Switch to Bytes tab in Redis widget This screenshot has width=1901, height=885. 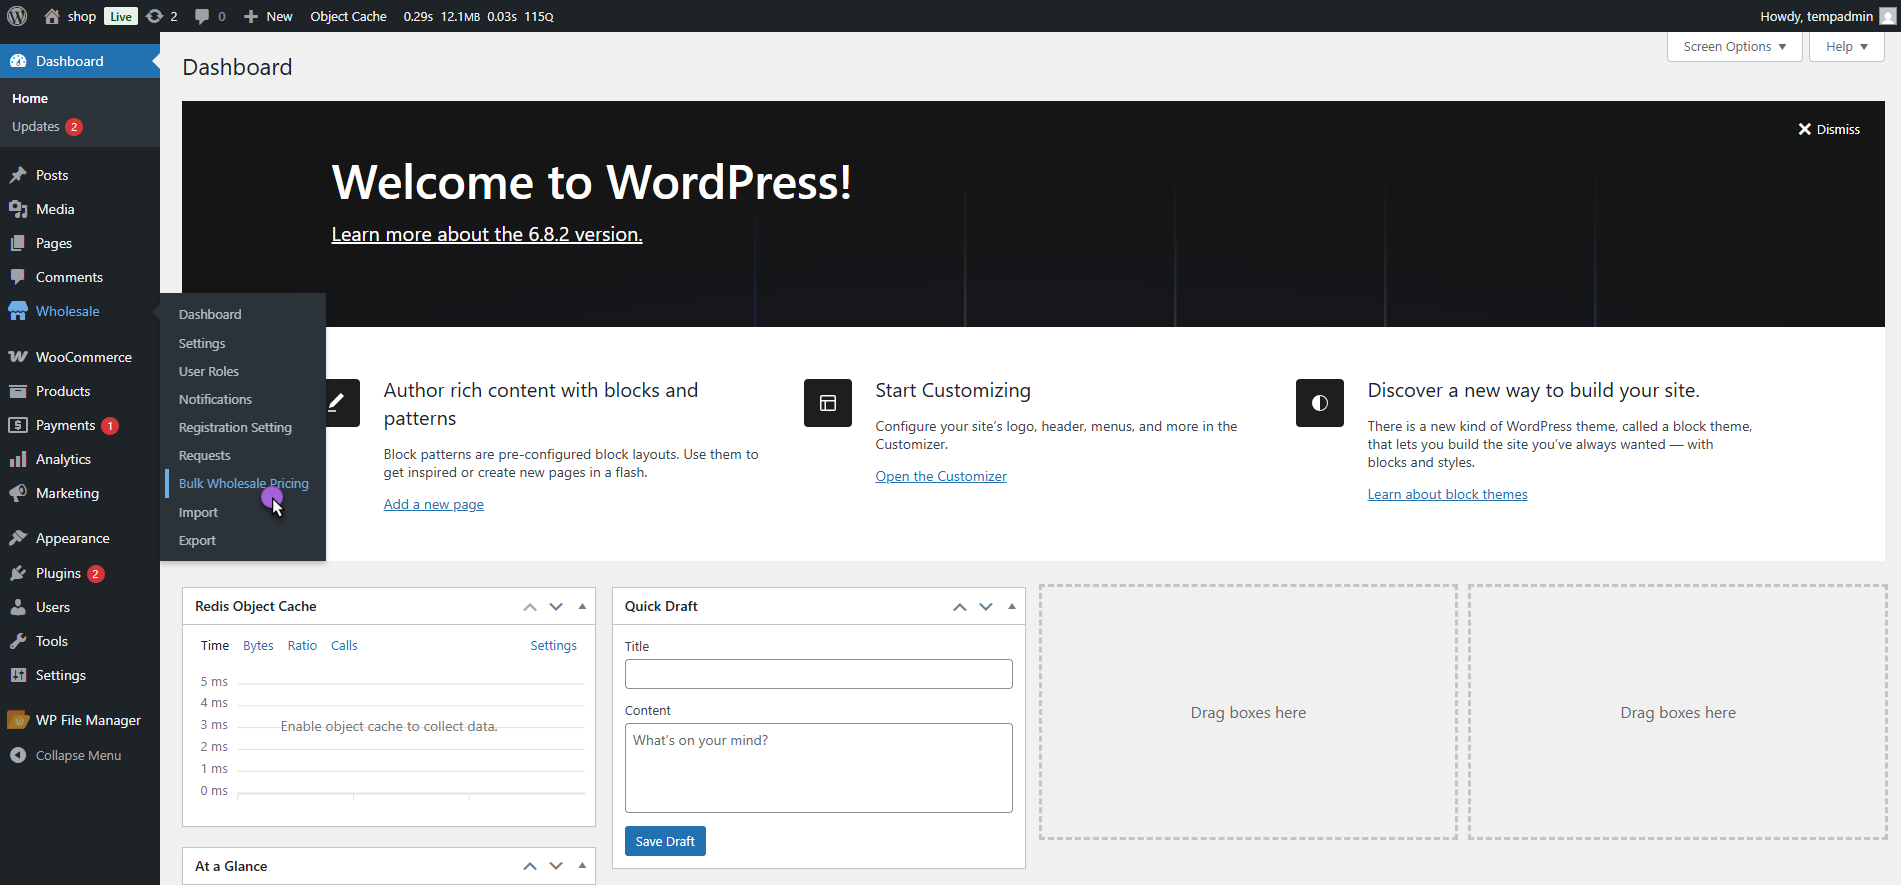click(x=258, y=645)
